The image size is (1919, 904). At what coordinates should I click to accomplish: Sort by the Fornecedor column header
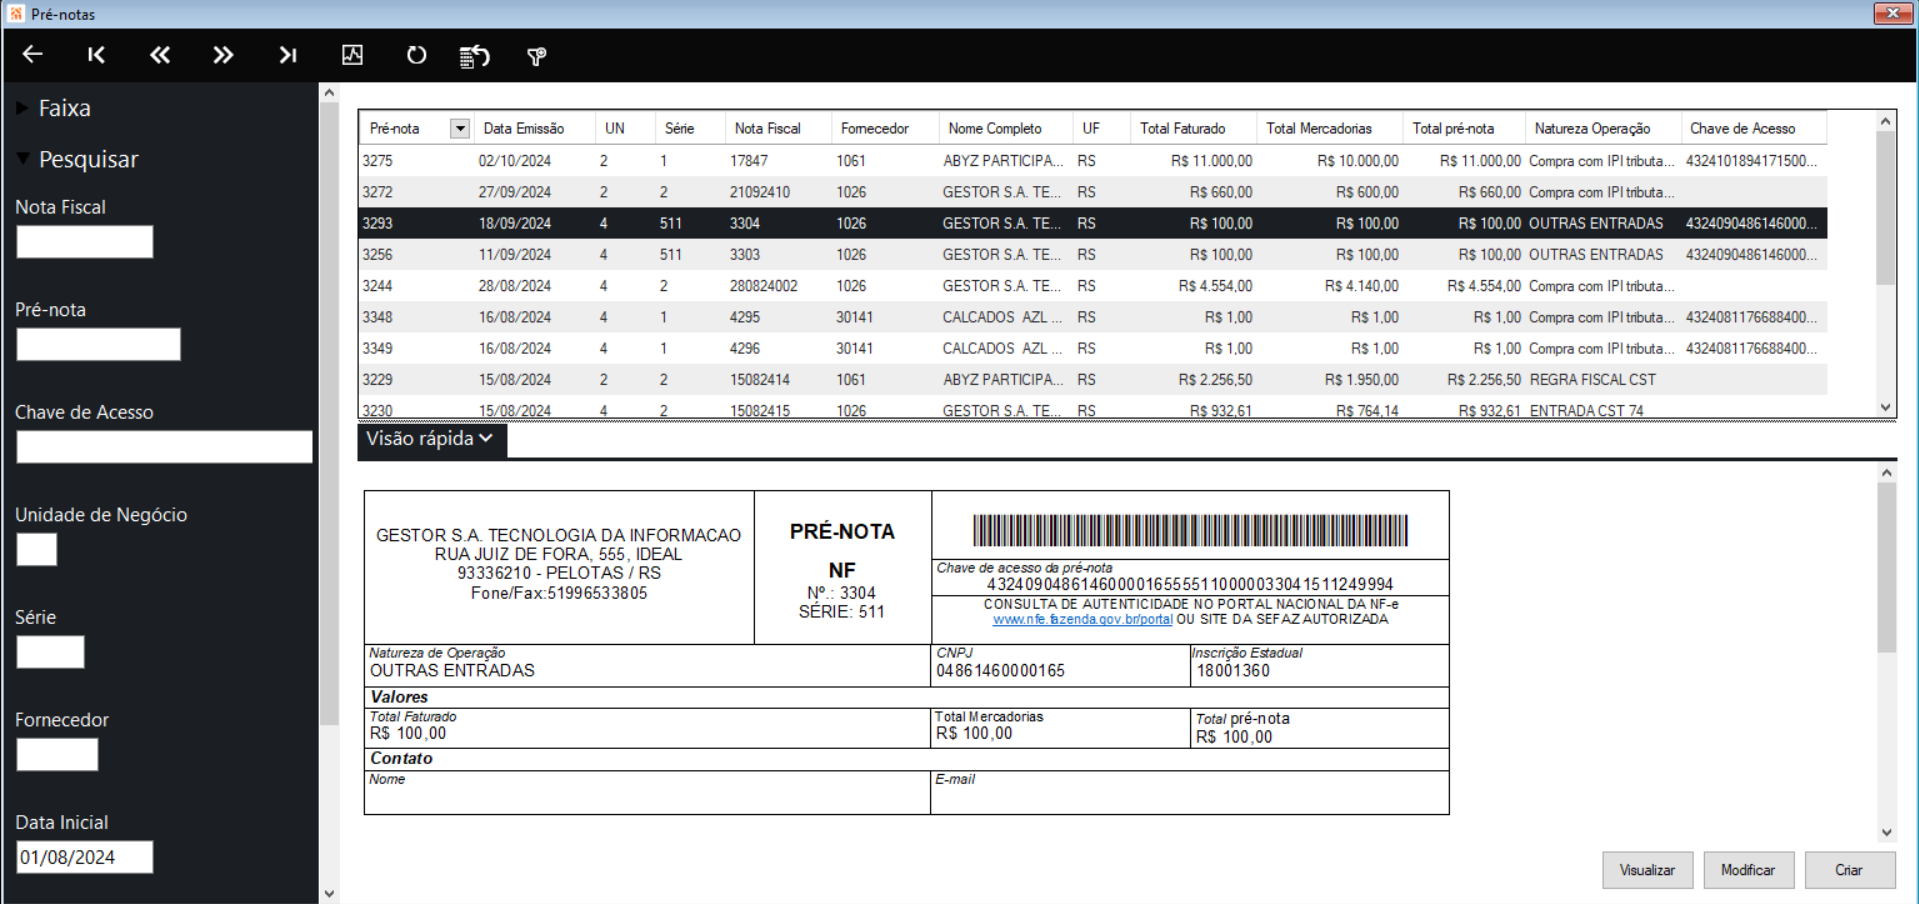coord(885,129)
